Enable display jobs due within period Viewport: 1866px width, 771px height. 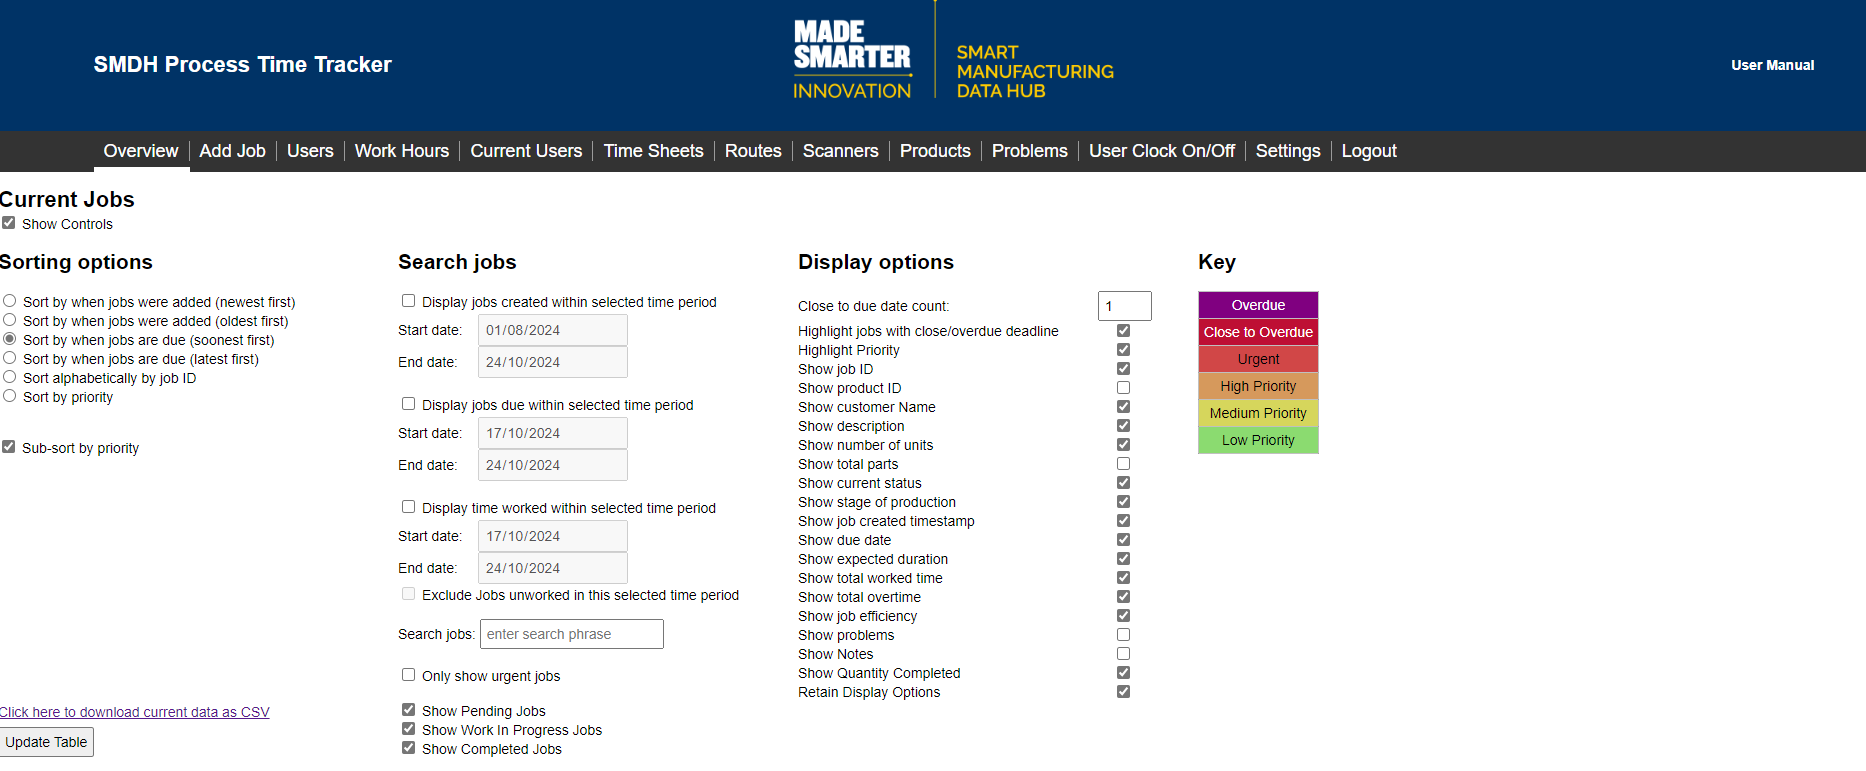(408, 404)
